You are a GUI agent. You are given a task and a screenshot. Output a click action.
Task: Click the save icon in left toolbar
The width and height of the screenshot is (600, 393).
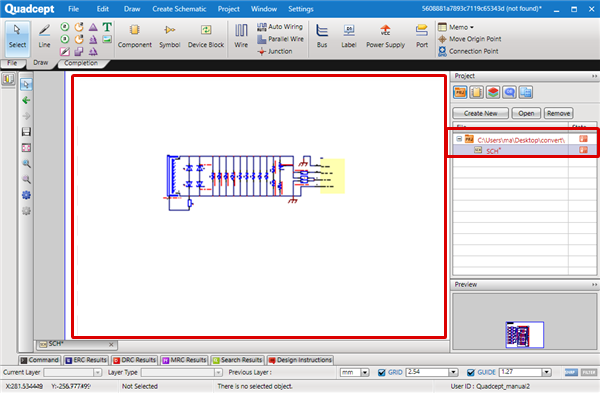(x=26, y=132)
